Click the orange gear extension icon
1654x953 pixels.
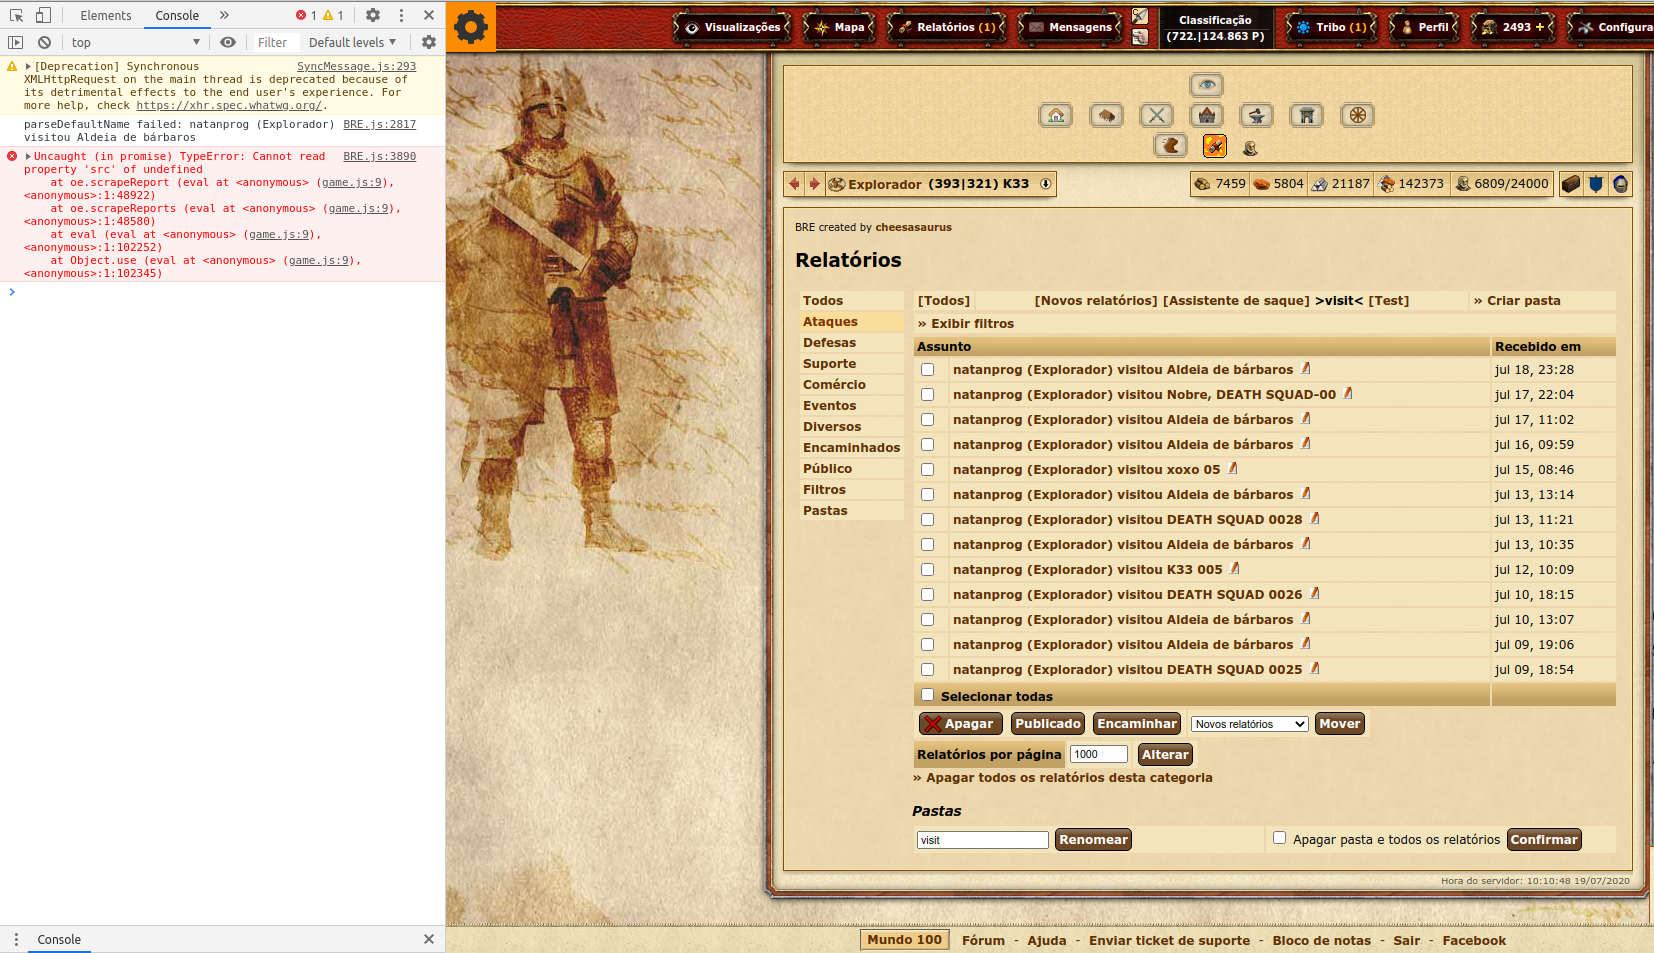(471, 27)
